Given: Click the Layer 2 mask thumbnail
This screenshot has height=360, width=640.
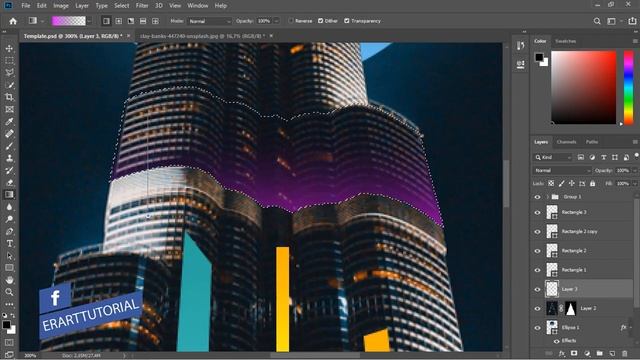Looking at the screenshot, I should coord(570,308).
